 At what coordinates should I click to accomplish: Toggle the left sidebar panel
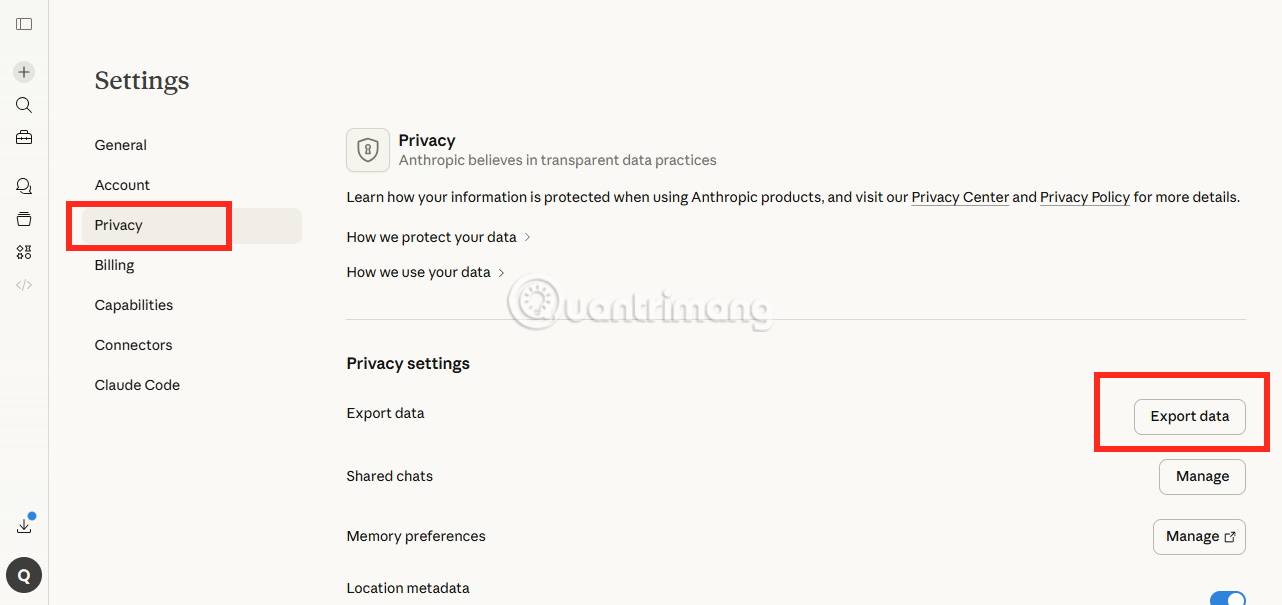(24, 24)
